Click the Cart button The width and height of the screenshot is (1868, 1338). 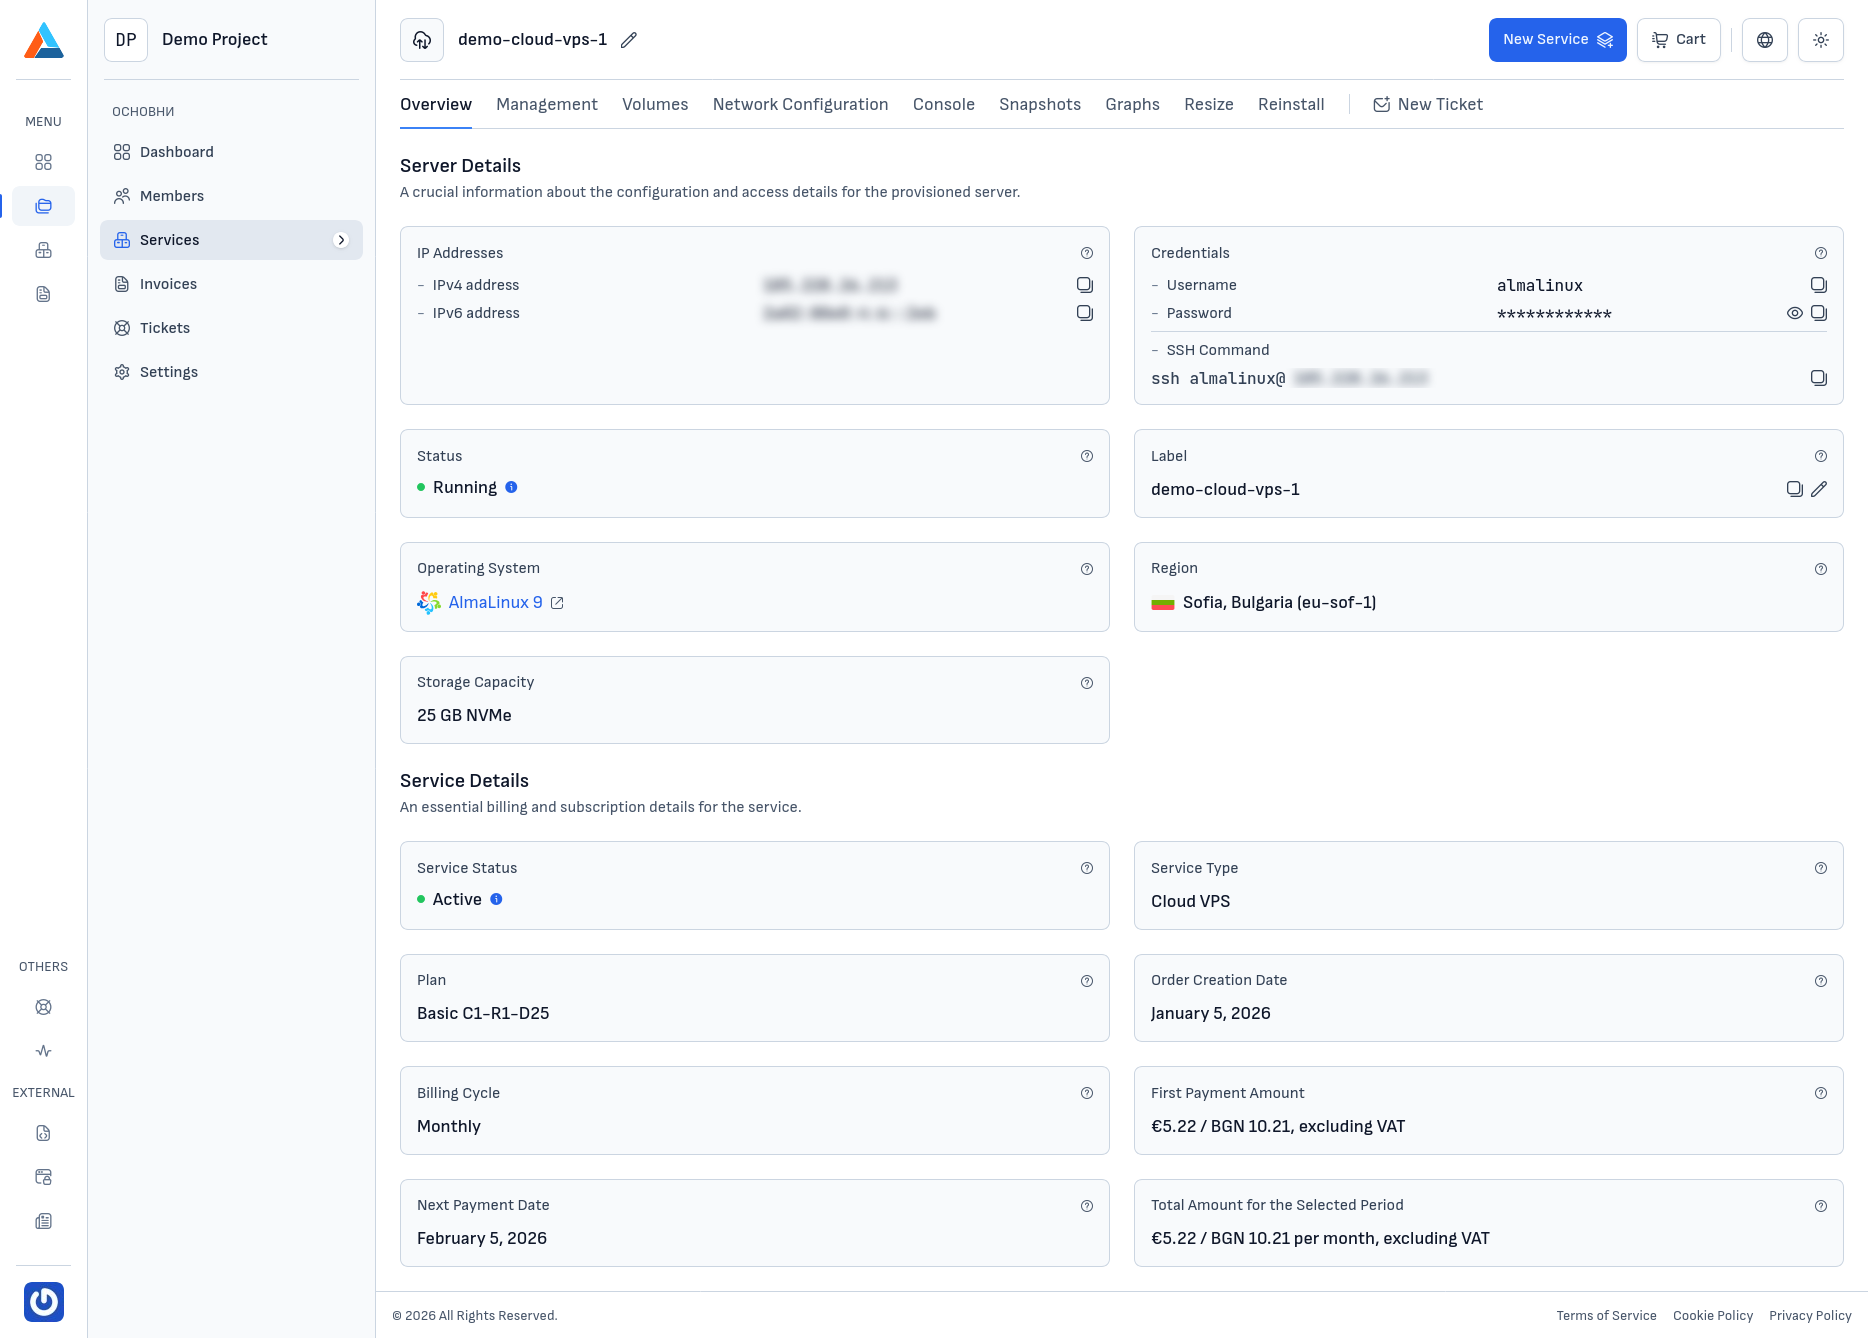coord(1679,40)
